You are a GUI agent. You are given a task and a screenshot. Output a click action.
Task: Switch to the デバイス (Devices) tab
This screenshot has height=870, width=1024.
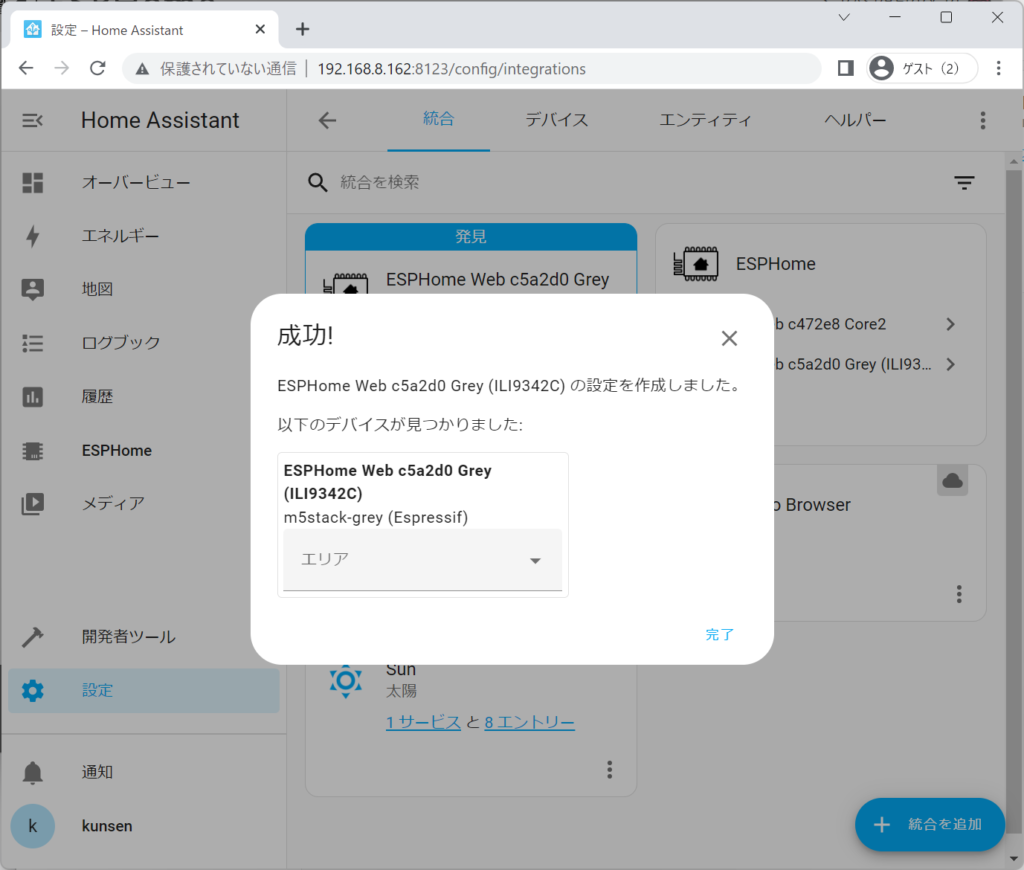pyautogui.click(x=556, y=120)
